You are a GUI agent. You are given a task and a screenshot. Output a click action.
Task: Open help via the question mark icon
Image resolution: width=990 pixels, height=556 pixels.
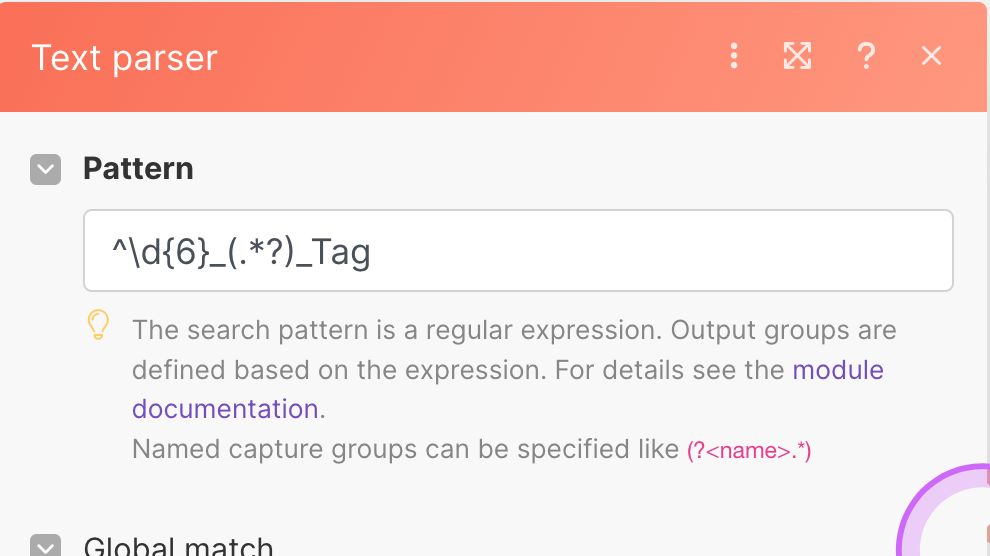866,56
